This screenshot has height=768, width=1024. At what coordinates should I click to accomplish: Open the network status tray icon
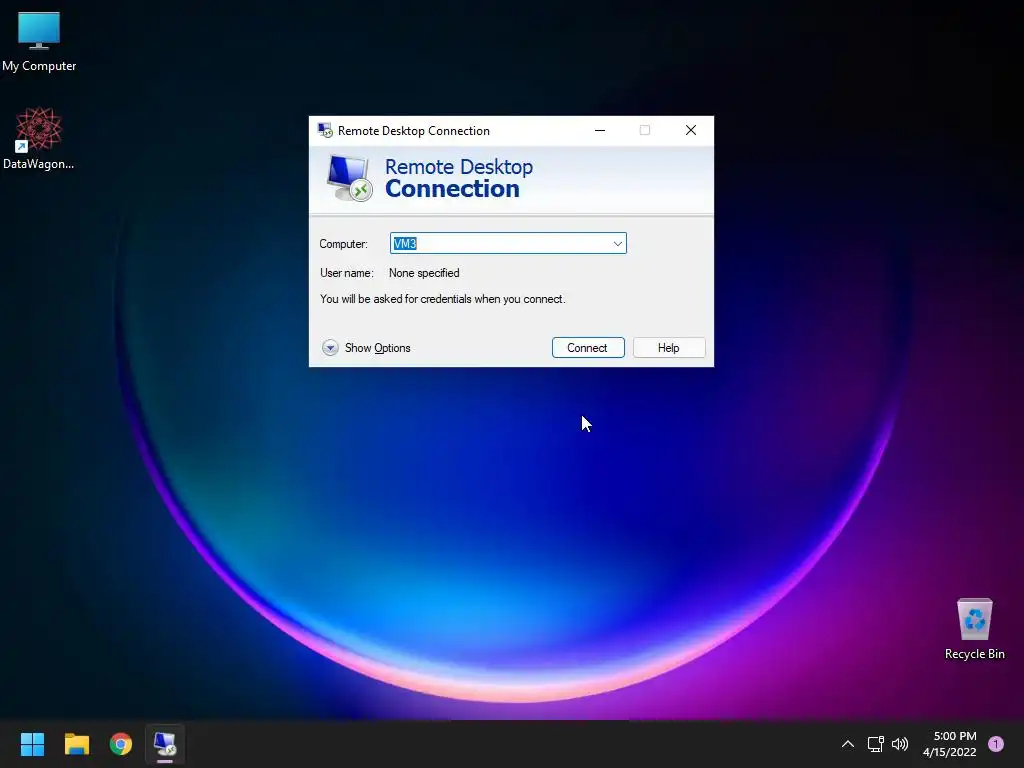(875, 744)
